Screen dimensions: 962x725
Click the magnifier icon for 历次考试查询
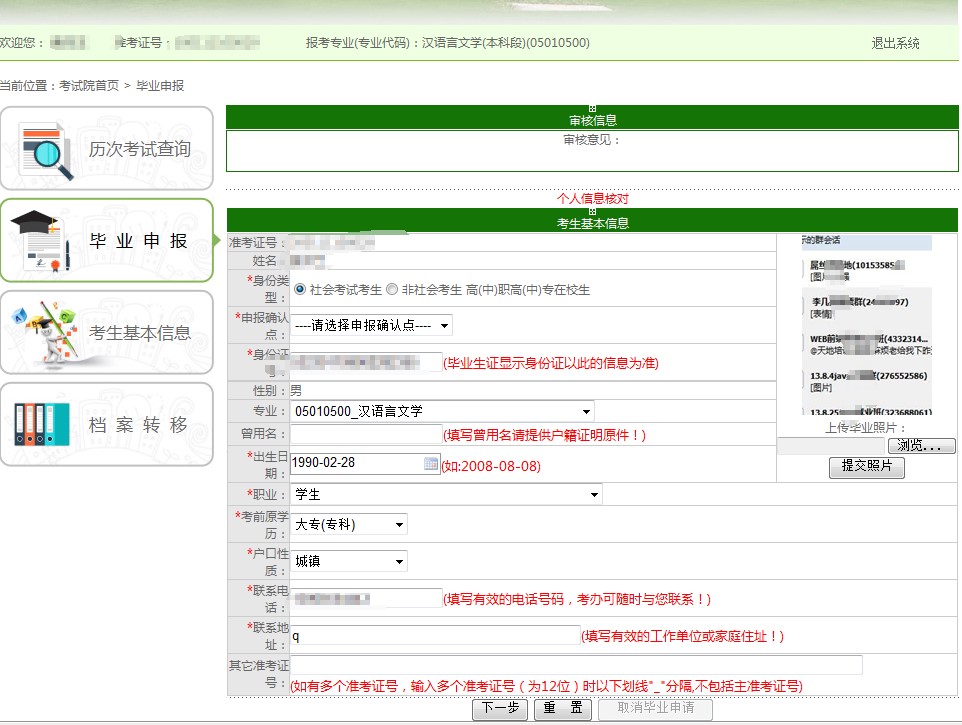(x=46, y=150)
